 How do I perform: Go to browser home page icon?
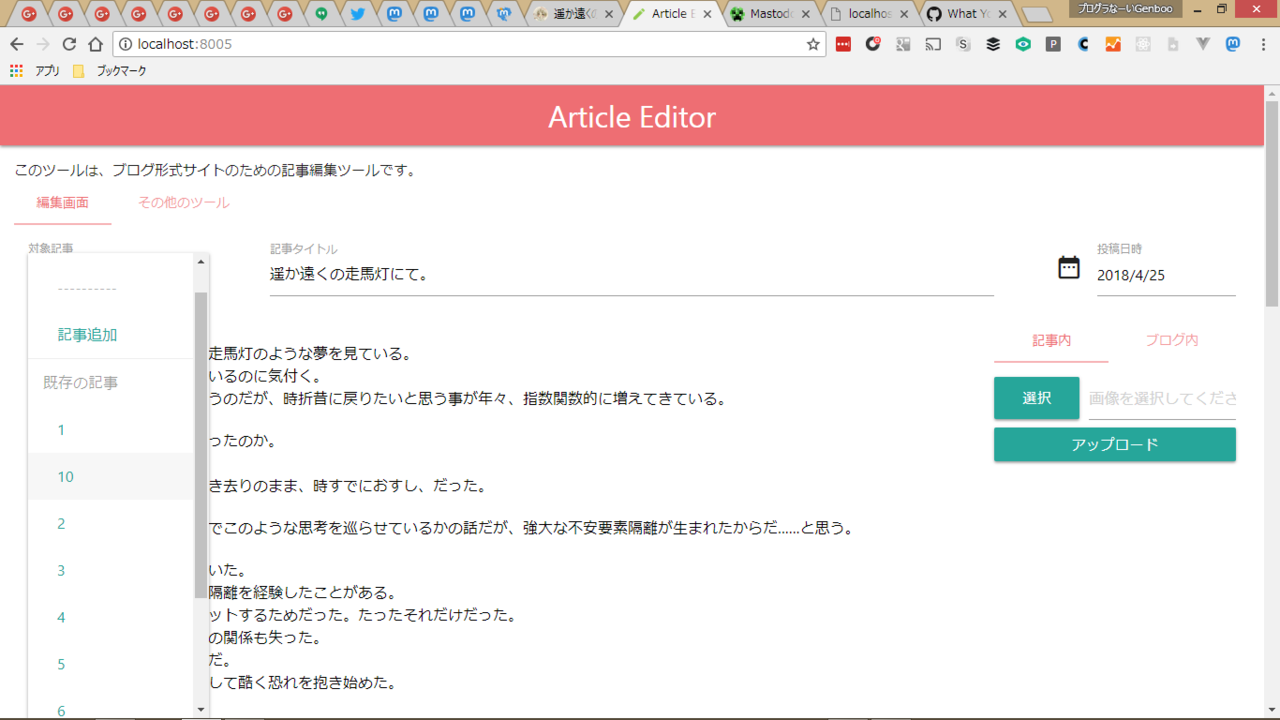95,44
